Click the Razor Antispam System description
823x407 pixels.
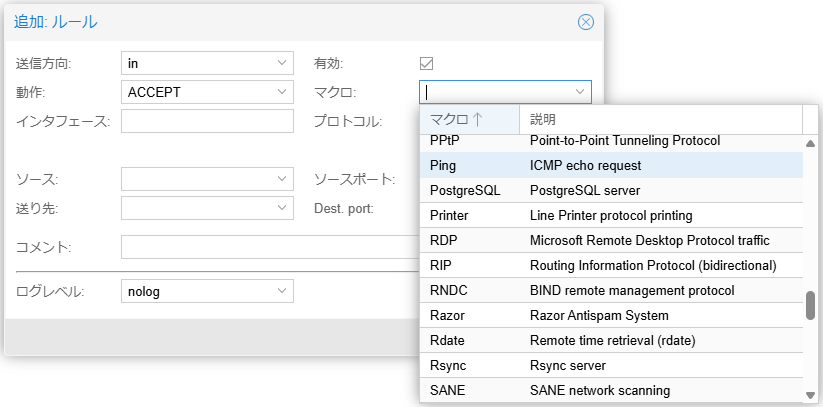tap(599, 316)
